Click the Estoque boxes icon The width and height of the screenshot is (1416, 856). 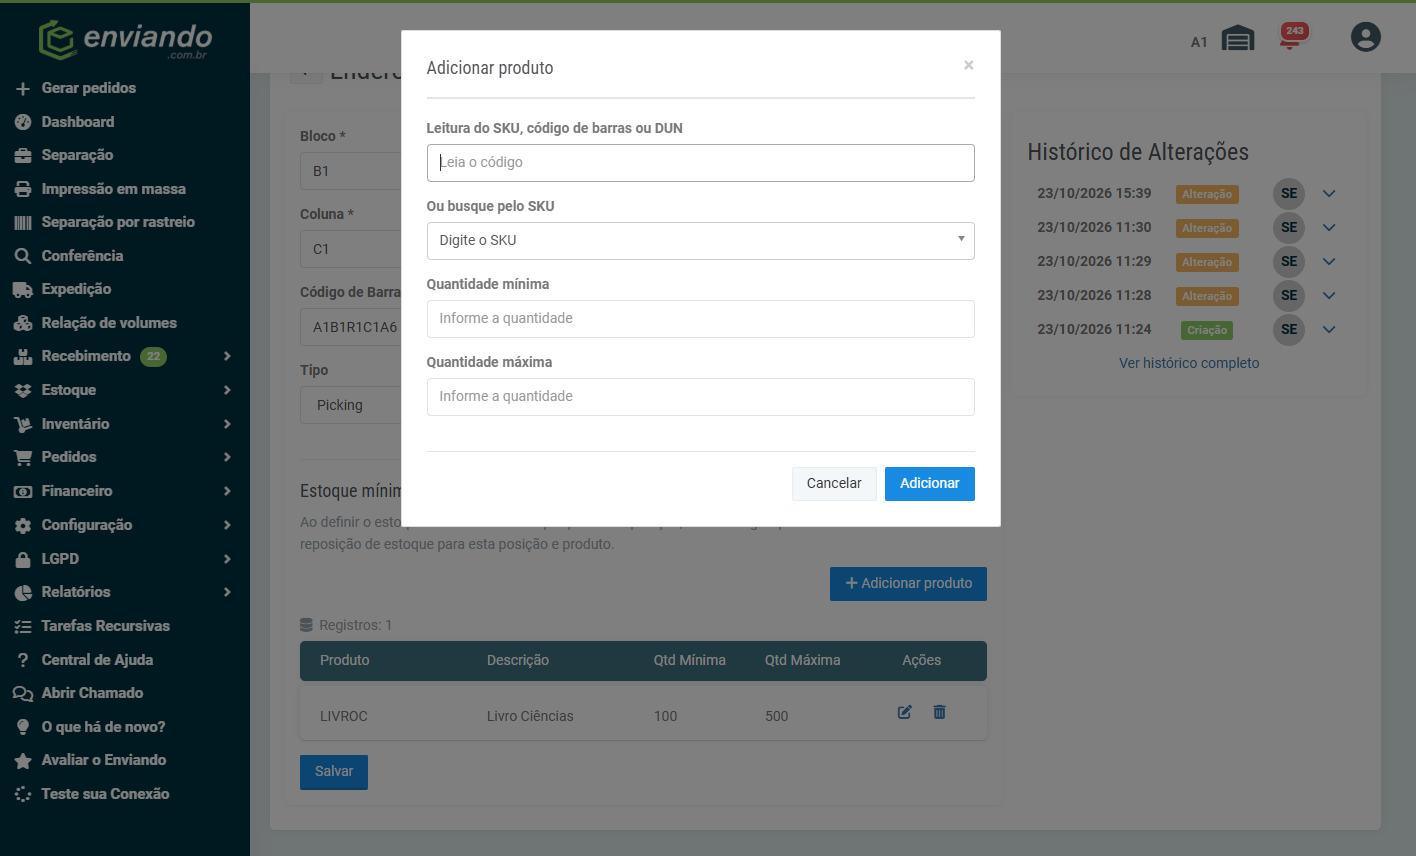click(23, 391)
